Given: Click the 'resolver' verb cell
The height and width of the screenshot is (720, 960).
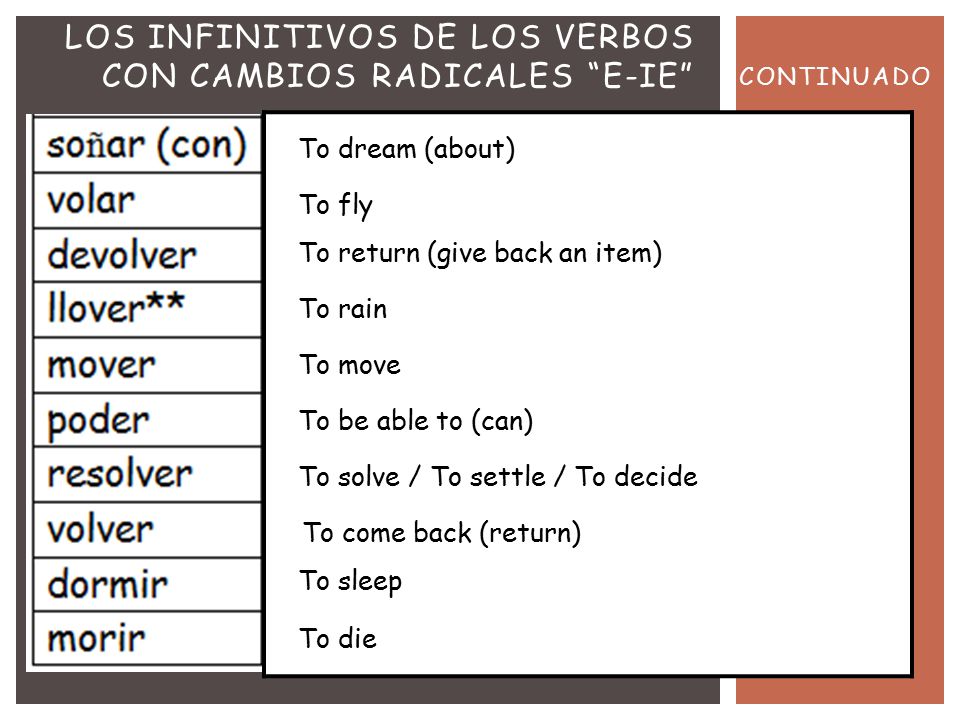Looking at the screenshot, I should pos(147,474).
